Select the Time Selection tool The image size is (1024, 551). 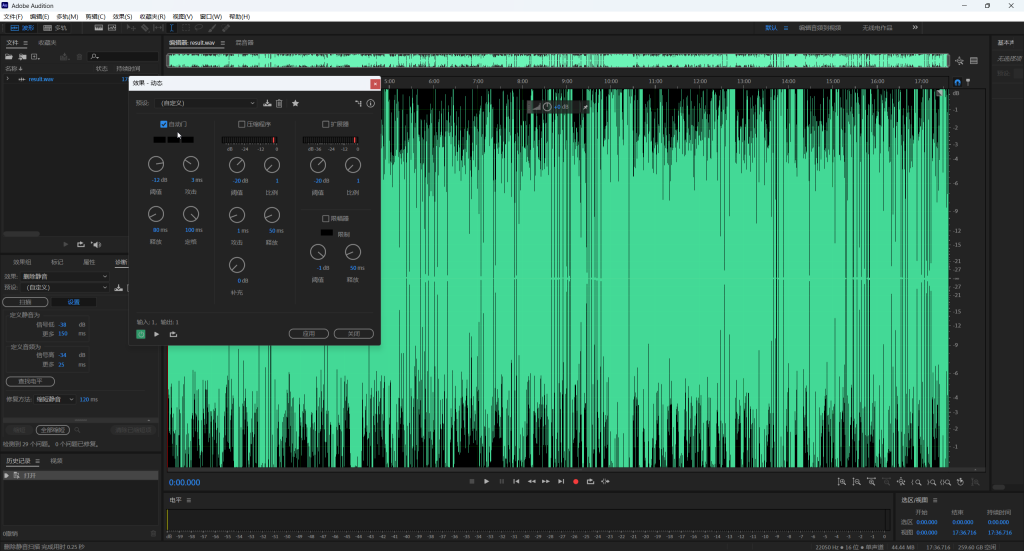(172, 28)
